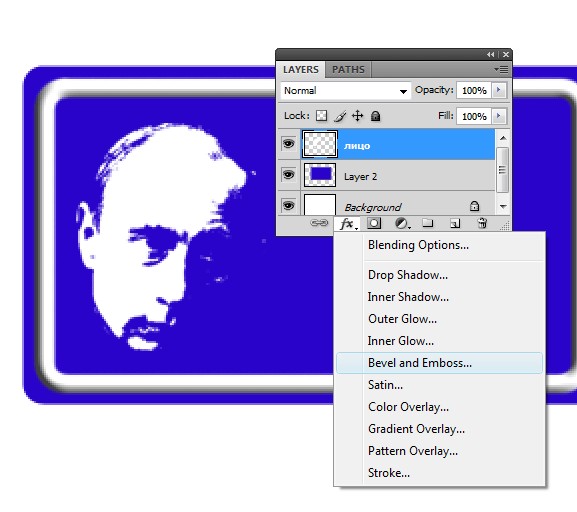Add a layer mask with the mask icon
Screen dimensions: 577x512
click(x=374, y=223)
